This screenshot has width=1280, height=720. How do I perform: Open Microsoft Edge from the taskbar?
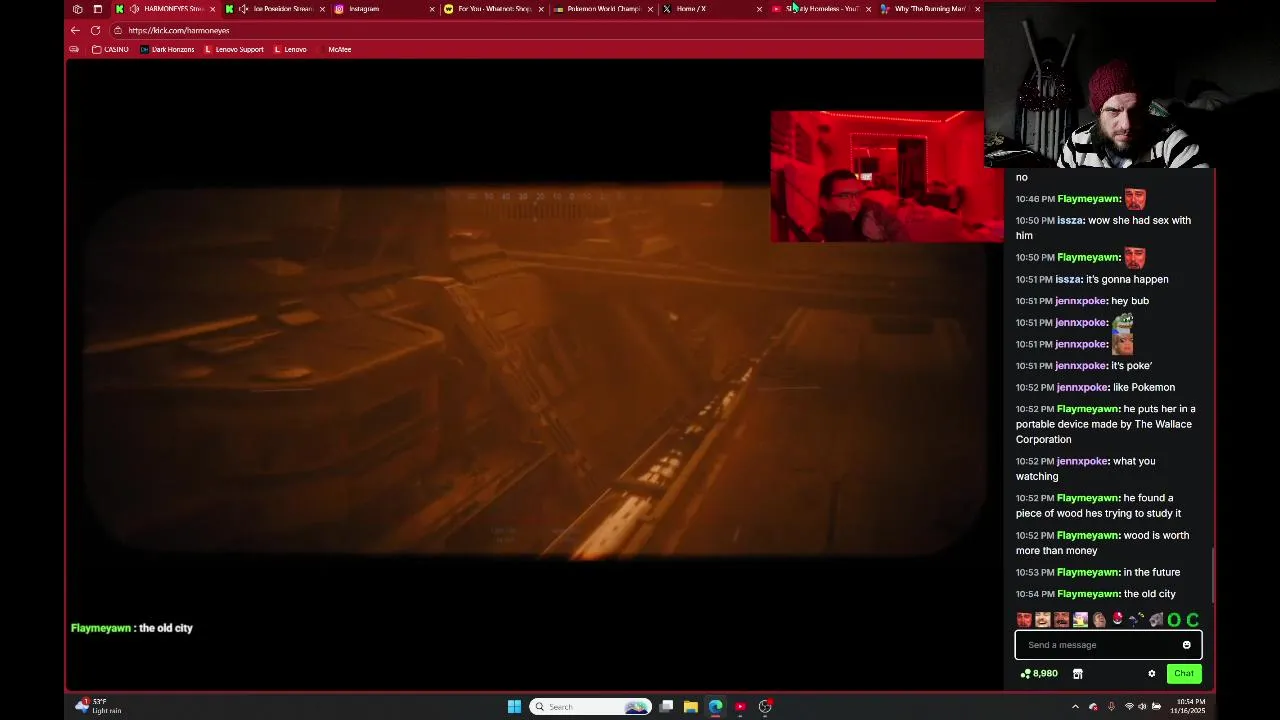pyautogui.click(x=715, y=707)
